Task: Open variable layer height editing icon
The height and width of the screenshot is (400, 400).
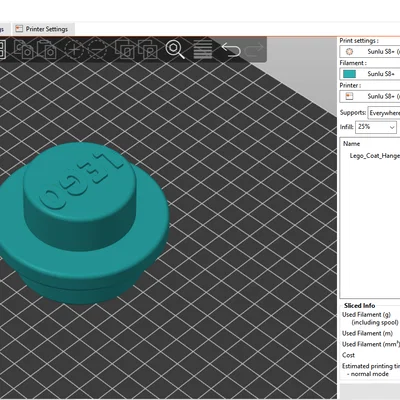Action: (x=202, y=50)
